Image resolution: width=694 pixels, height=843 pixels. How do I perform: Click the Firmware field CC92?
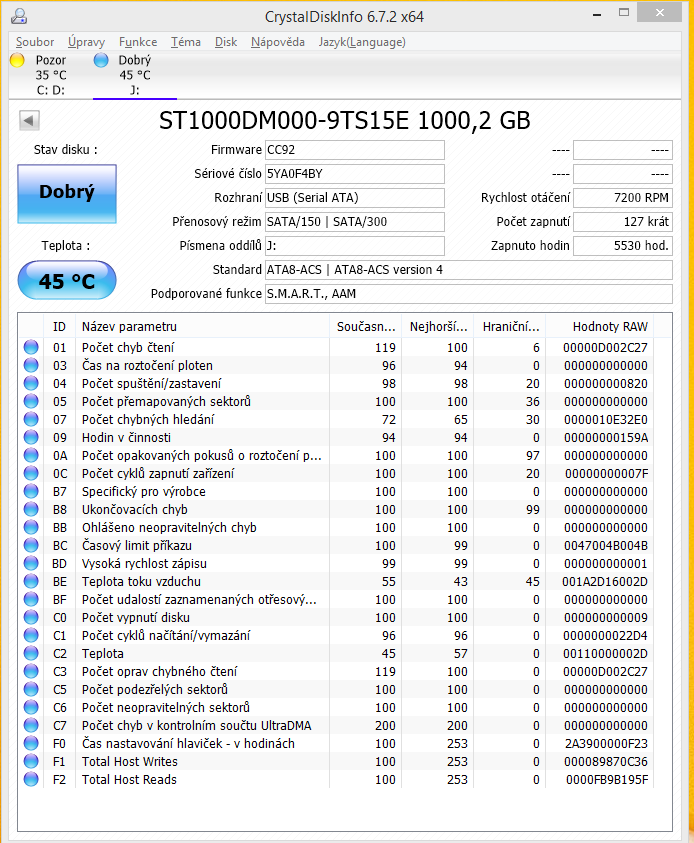[x=355, y=150]
